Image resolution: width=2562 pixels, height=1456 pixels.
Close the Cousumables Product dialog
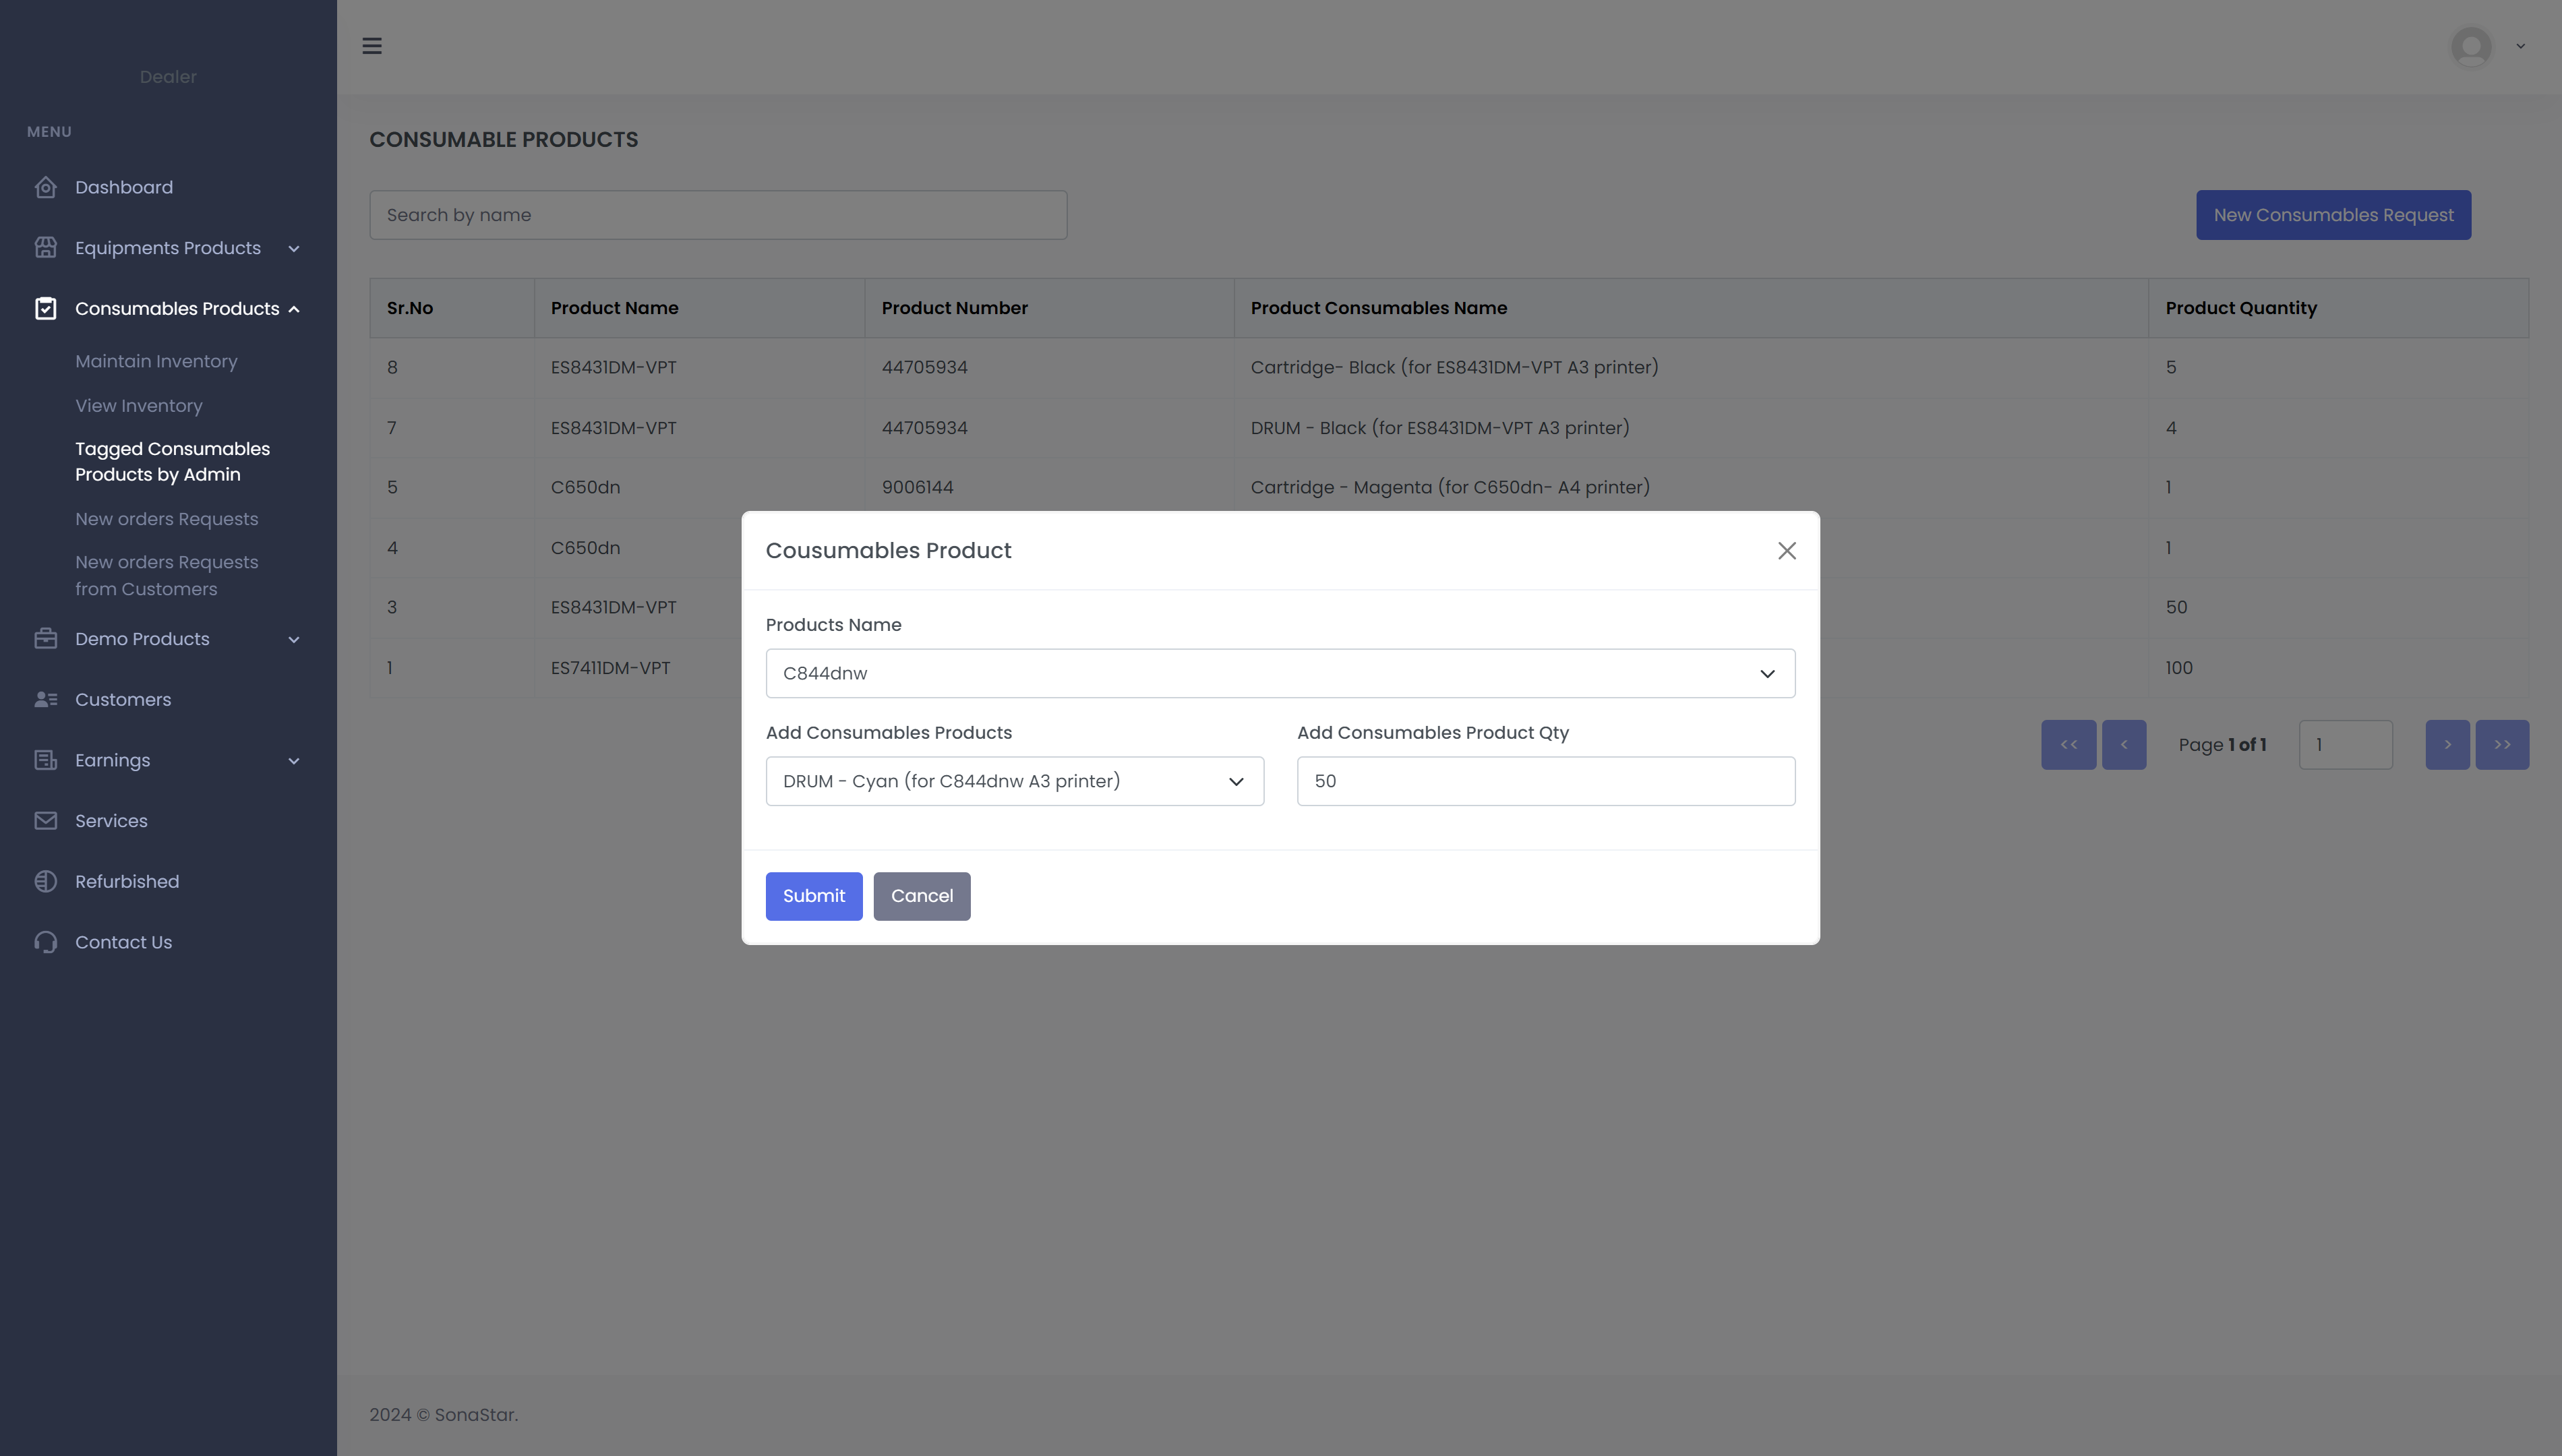[1787, 551]
